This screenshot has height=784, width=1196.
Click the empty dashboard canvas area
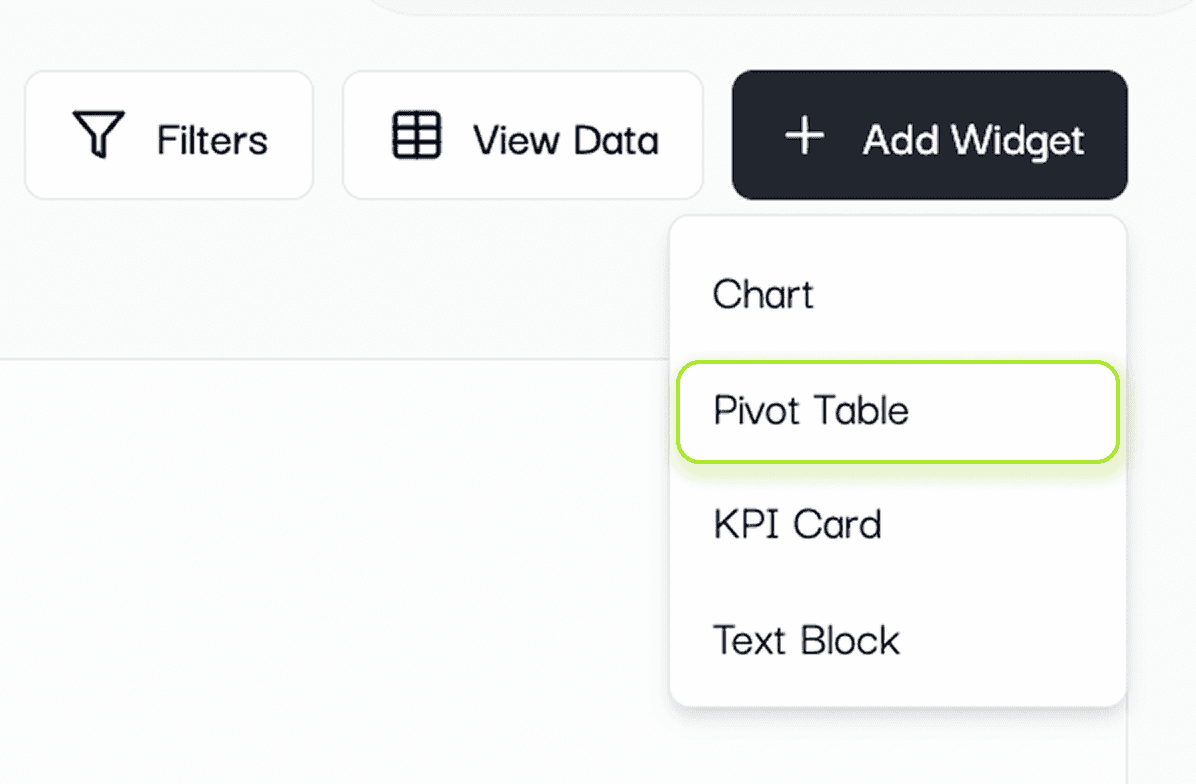[x=330, y=570]
